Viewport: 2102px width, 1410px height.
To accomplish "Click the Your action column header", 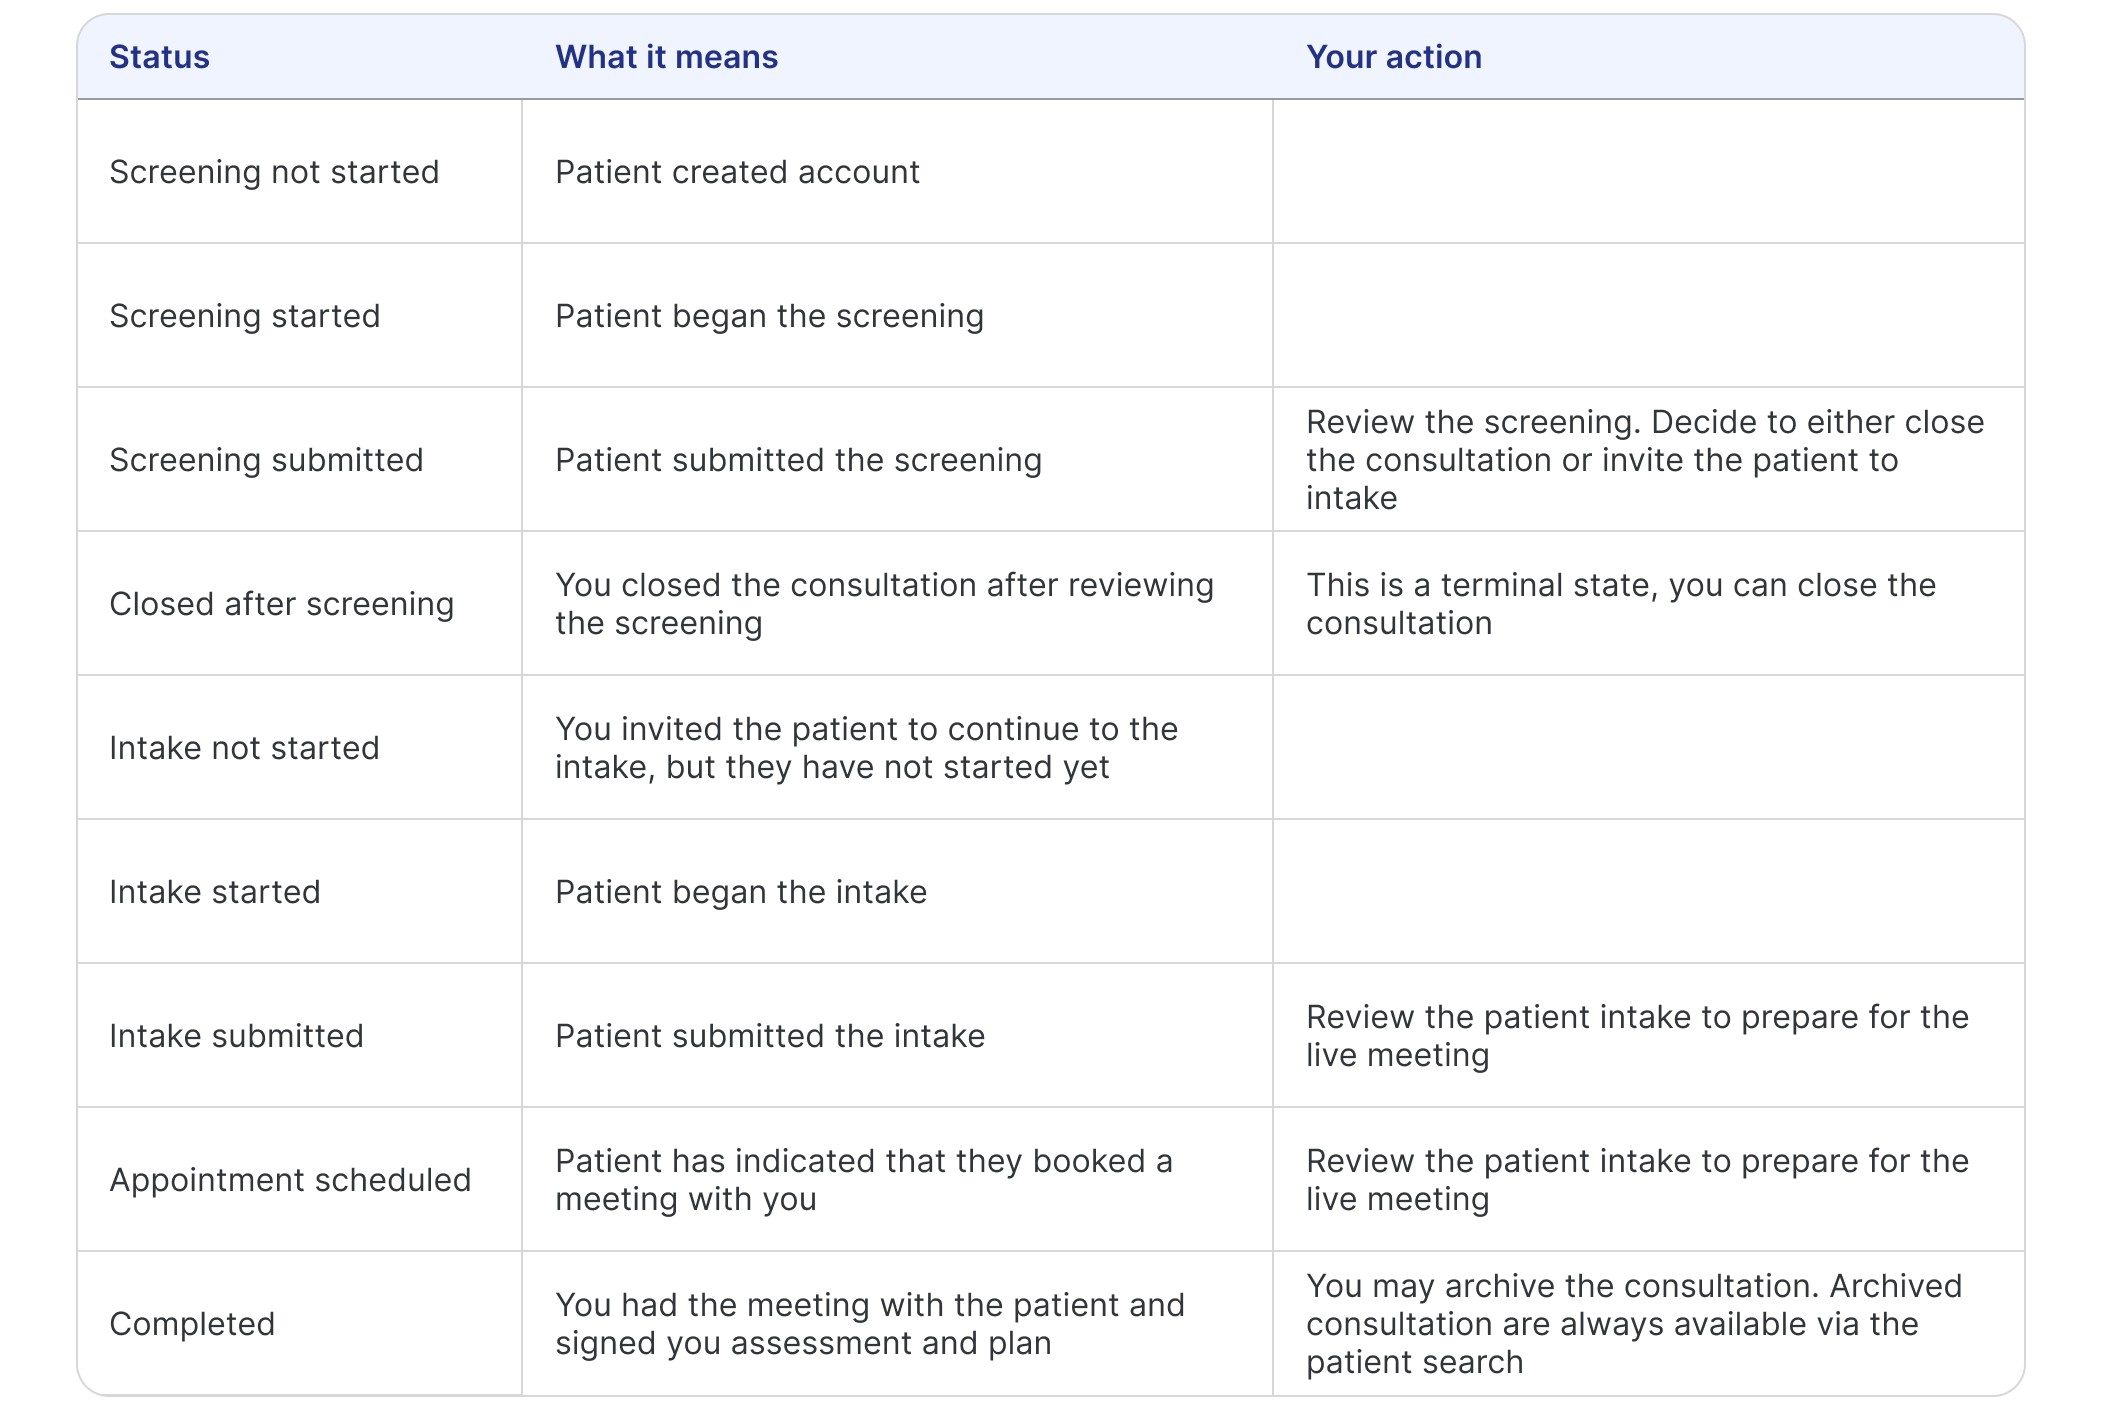I will (x=1393, y=57).
